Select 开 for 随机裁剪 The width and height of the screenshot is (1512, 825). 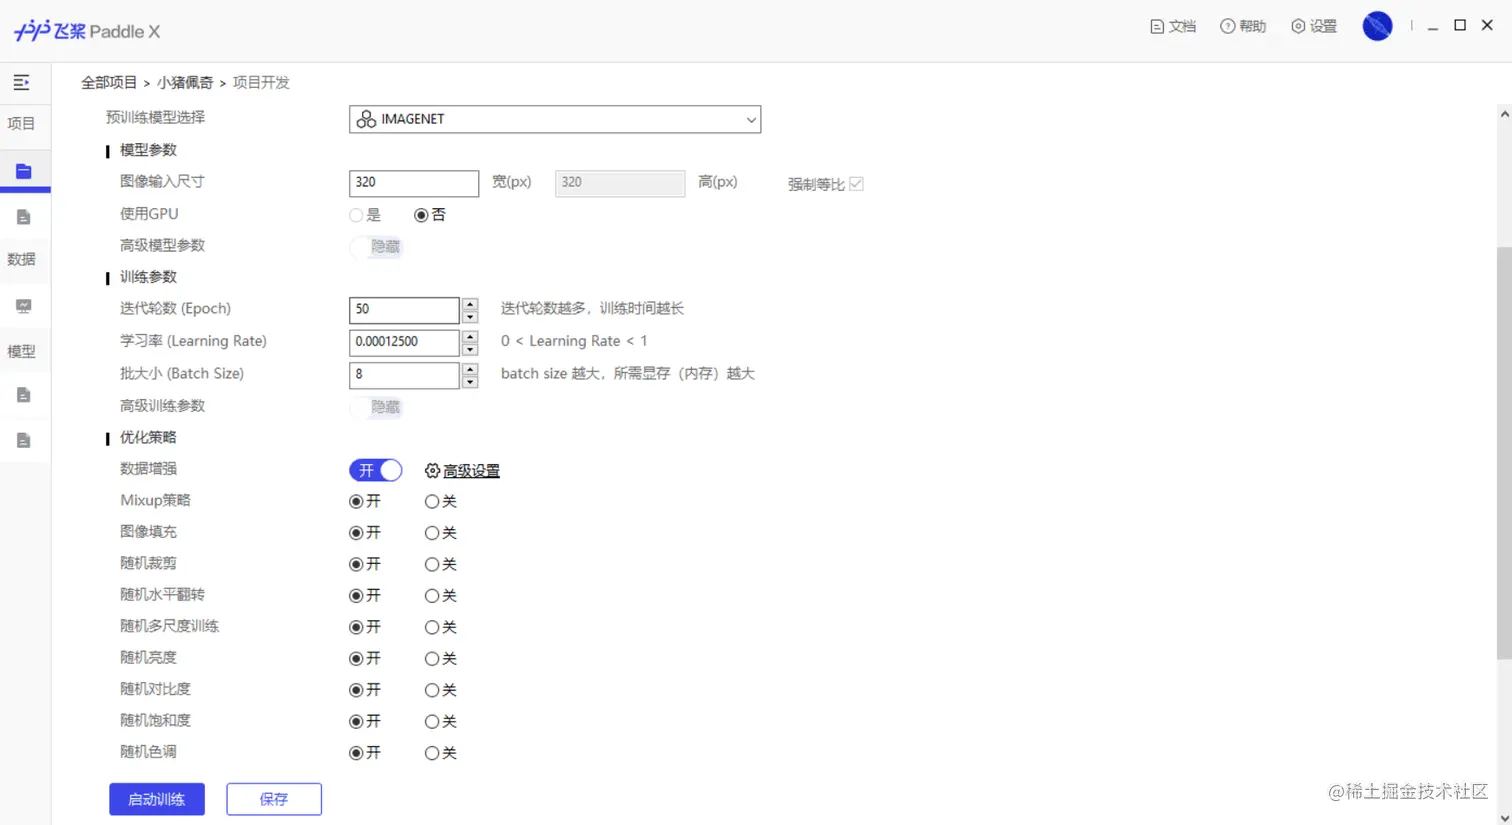click(356, 564)
